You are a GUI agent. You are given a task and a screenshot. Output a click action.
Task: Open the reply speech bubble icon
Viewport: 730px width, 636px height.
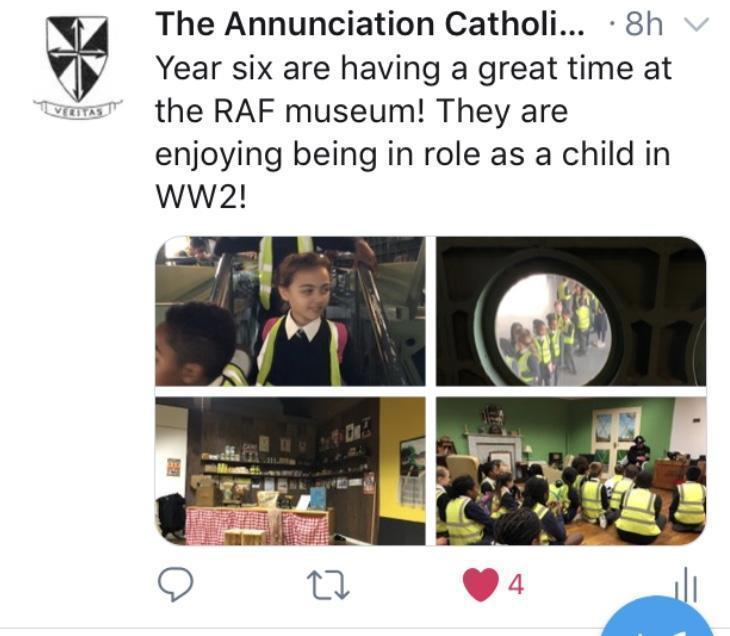[176, 584]
